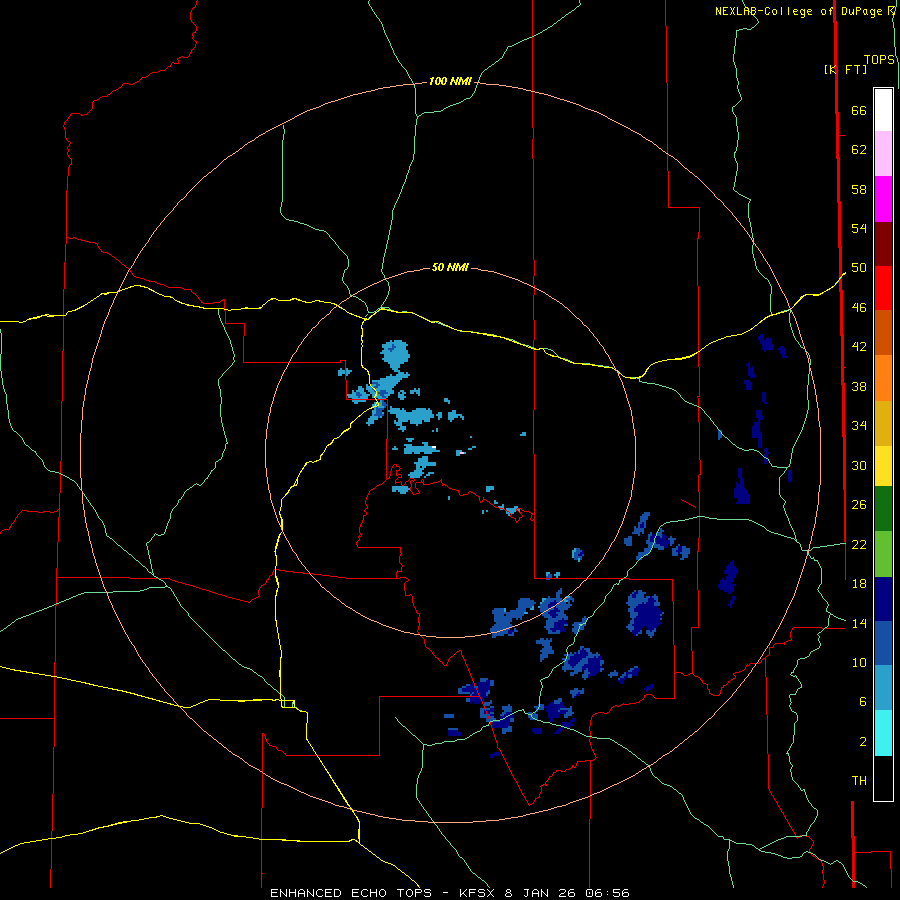Click the "58" legend value
Viewport: 900px width, 900px height.
[x=859, y=189]
